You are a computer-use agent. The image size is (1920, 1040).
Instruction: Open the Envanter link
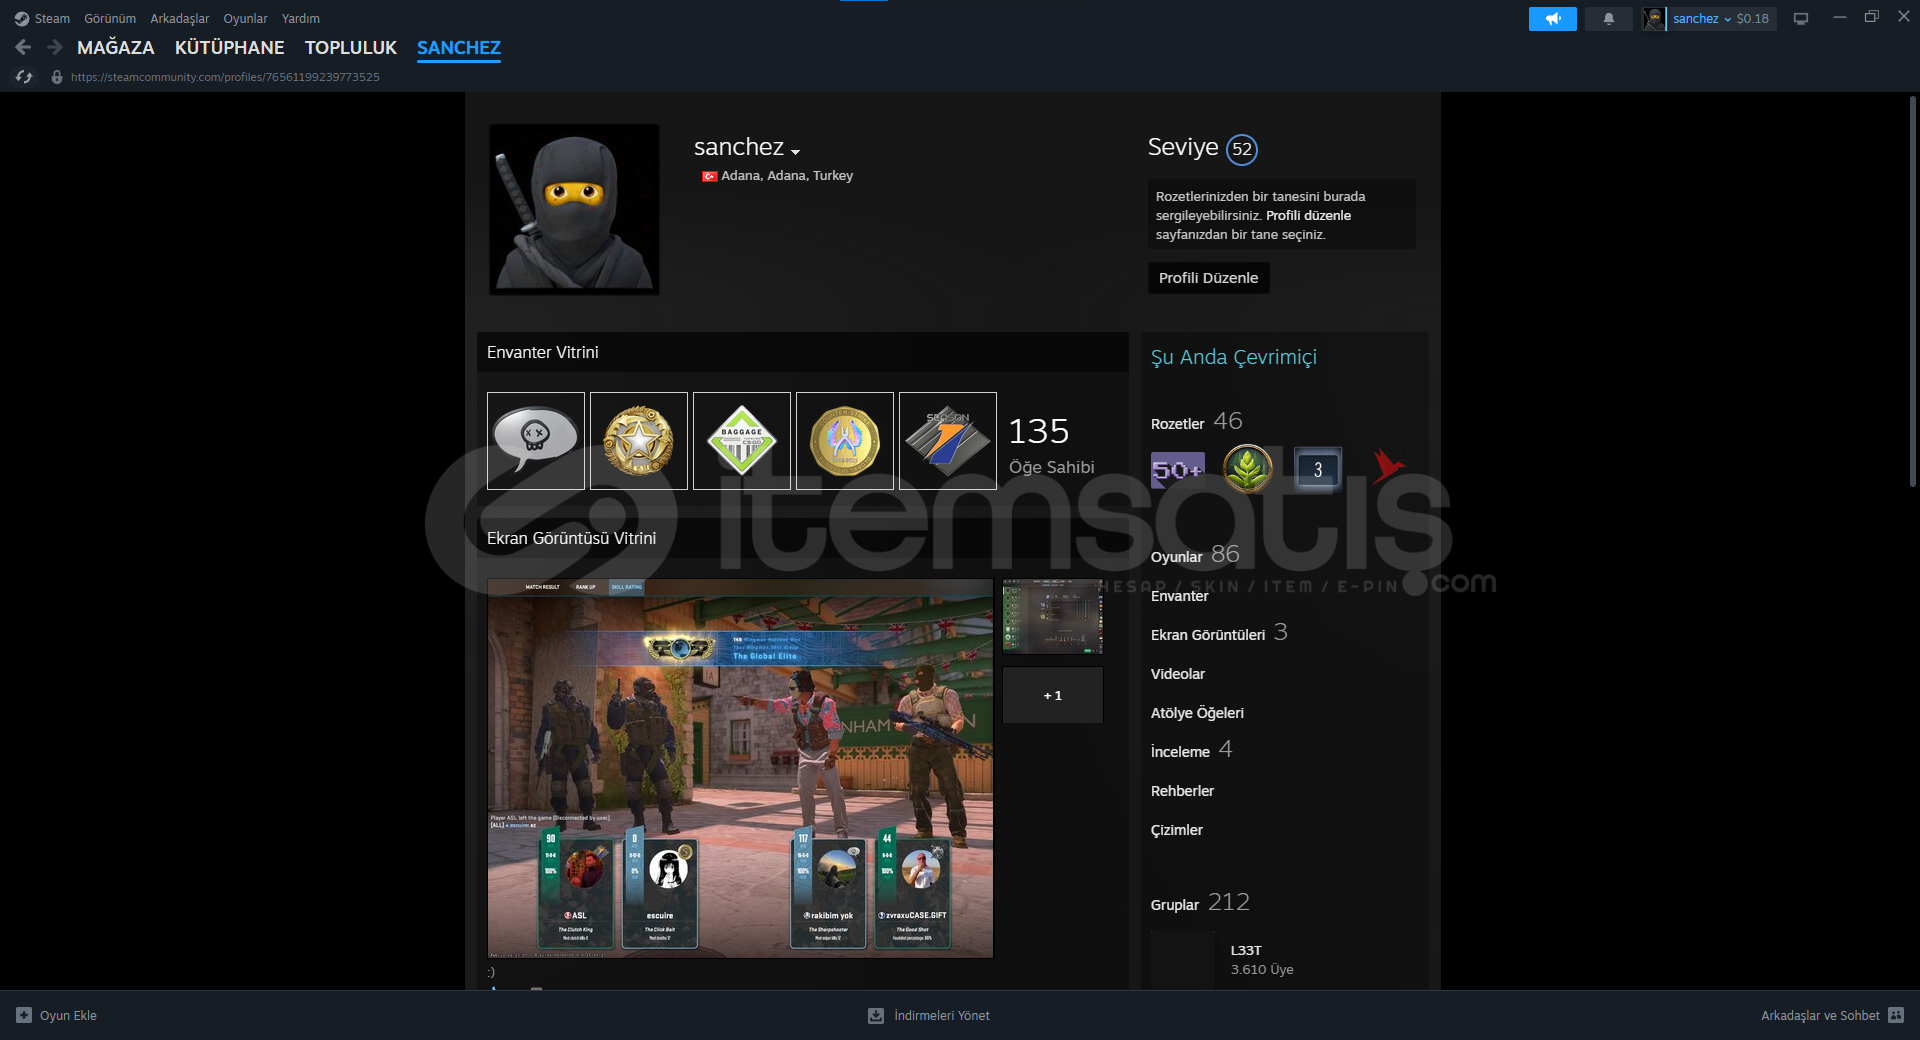coord(1180,596)
